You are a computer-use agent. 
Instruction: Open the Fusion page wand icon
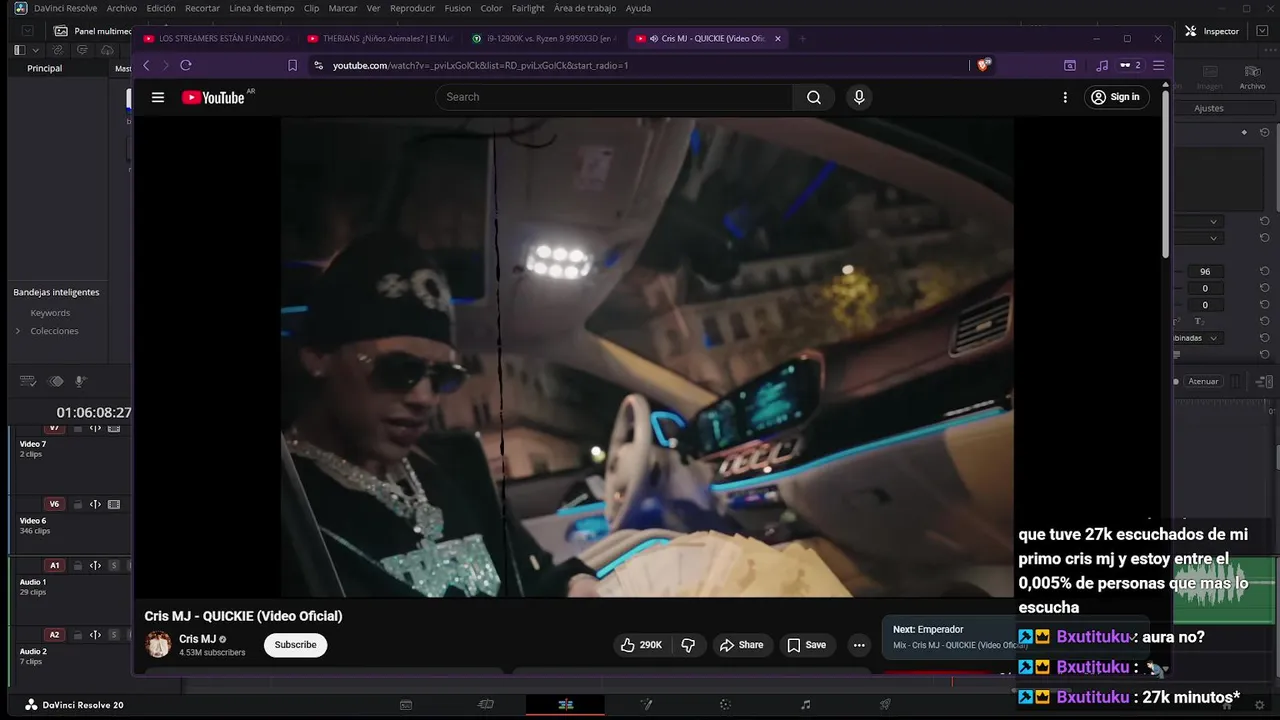pyautogui.click(x=646, y=705)
